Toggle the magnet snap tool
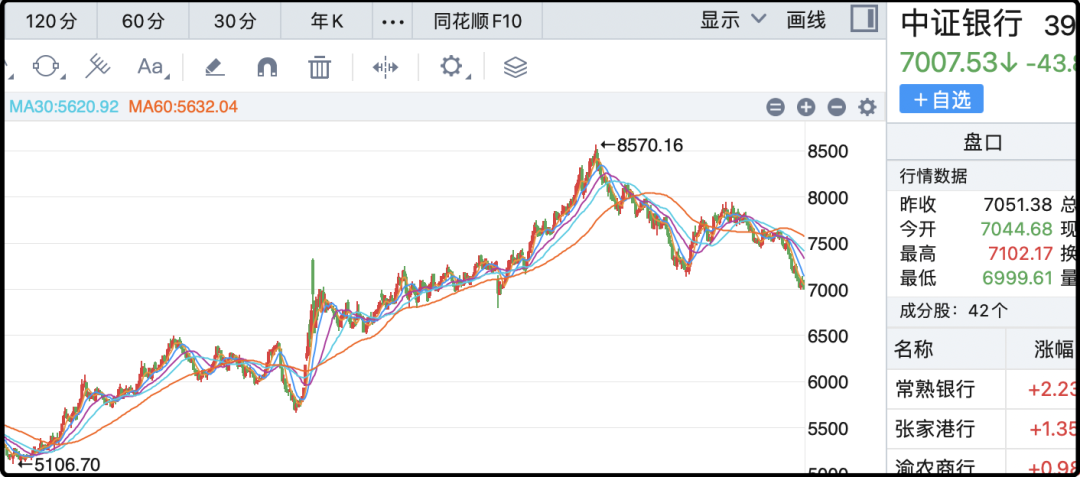 pos(267,67)
